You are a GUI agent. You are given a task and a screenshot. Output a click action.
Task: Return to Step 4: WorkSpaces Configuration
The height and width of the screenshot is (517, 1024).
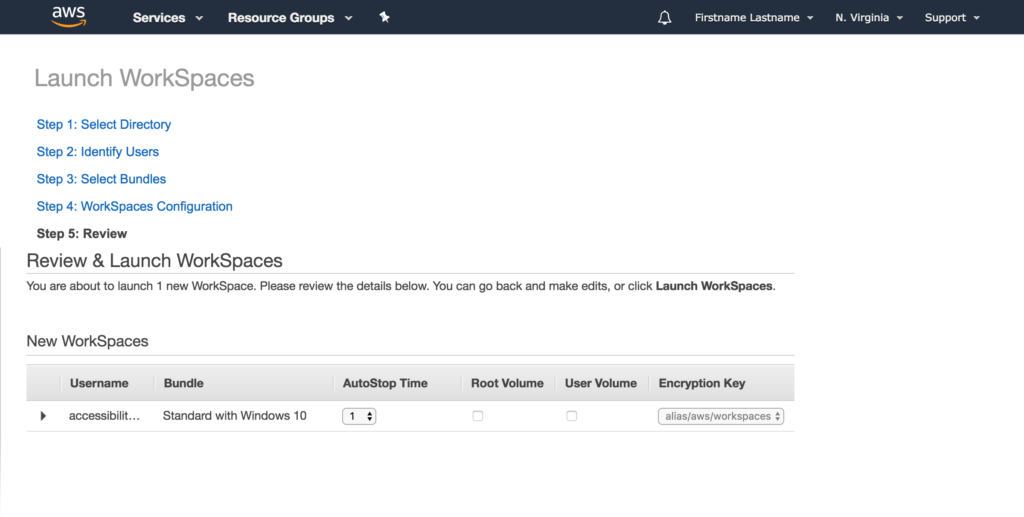(x=135, y=206)
